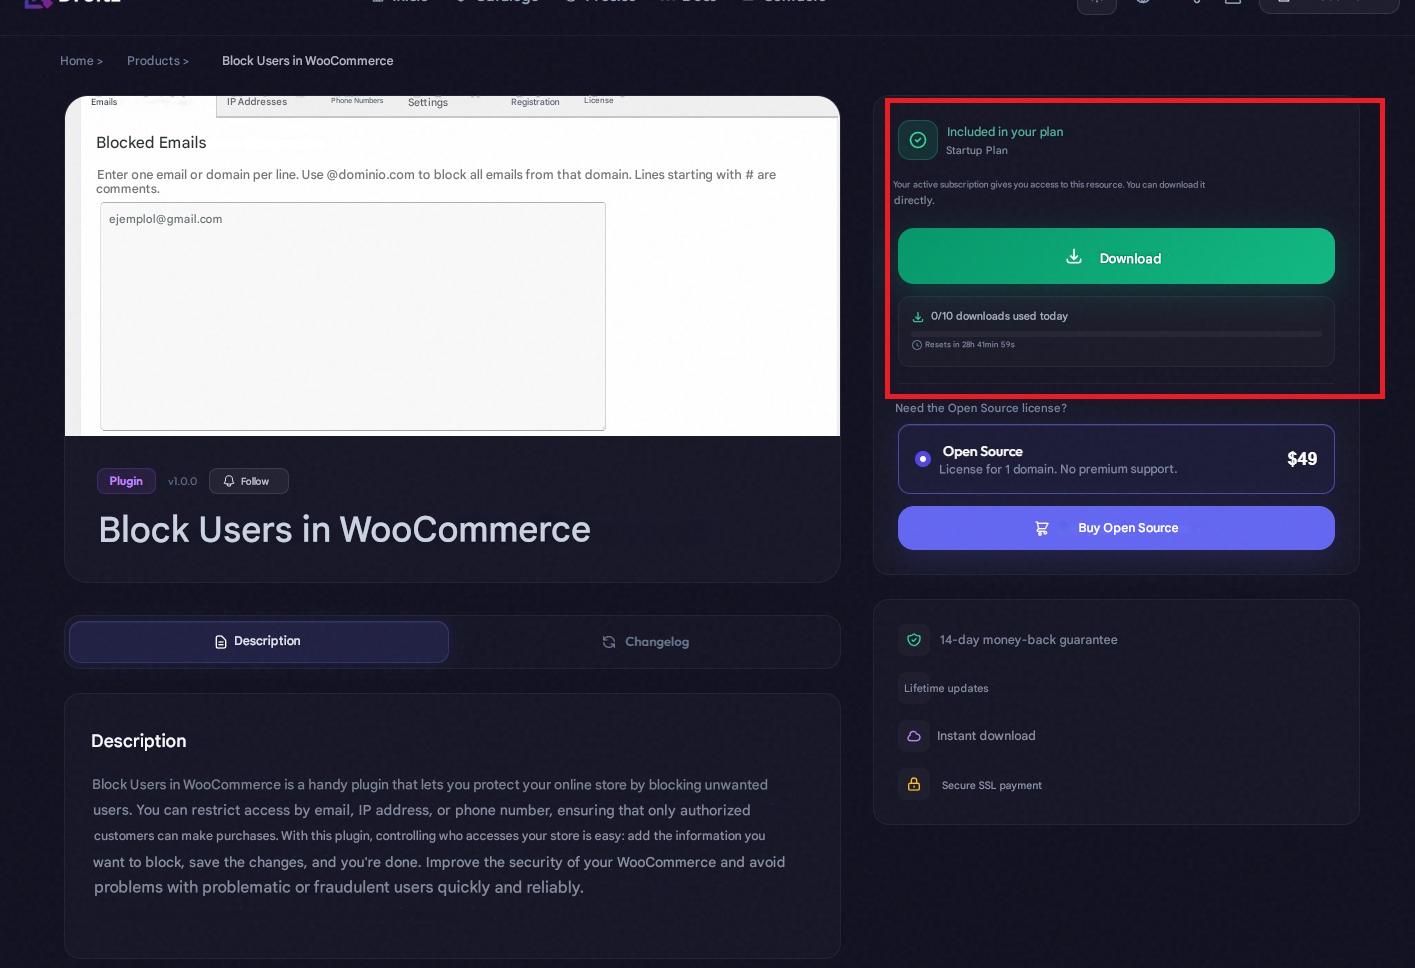
Task: Select the Open Source license radio button
Action: click(x=922, y=459)
